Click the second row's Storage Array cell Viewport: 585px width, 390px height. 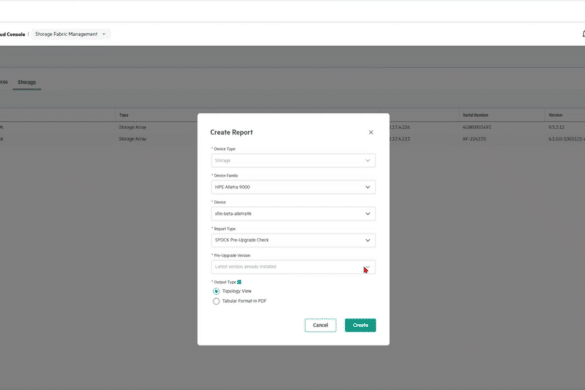point(132,139)
